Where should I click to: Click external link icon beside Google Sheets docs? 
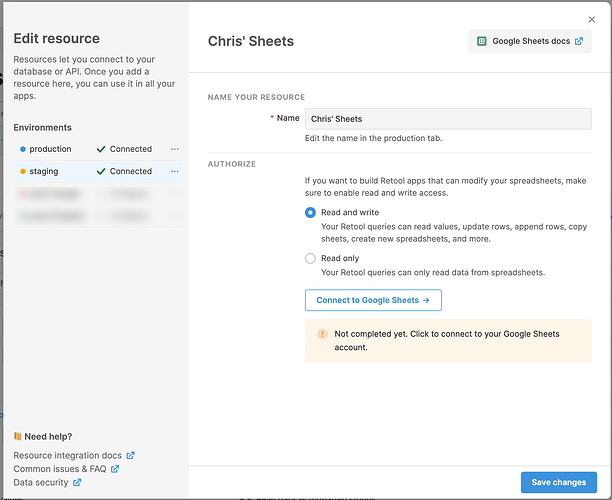click(579, 41)
